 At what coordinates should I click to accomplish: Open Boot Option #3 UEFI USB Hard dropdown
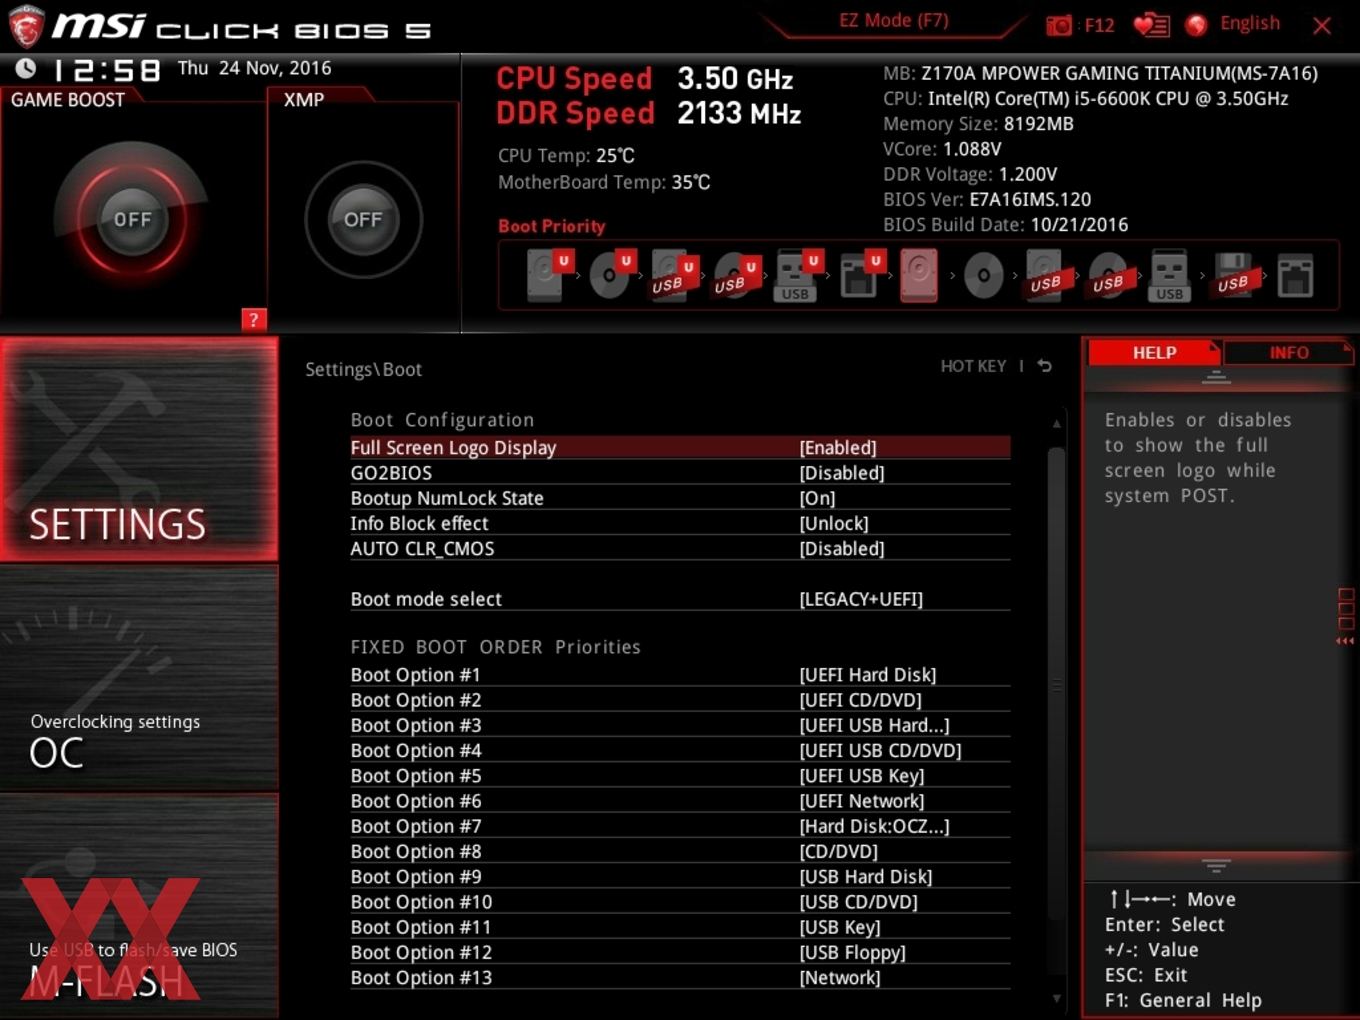tap(874, 725)
